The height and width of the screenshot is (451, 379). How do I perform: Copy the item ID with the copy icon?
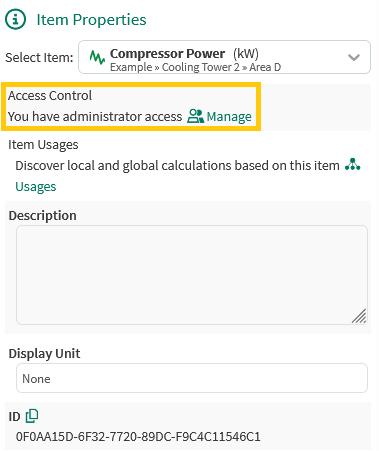tap(32, 416)
